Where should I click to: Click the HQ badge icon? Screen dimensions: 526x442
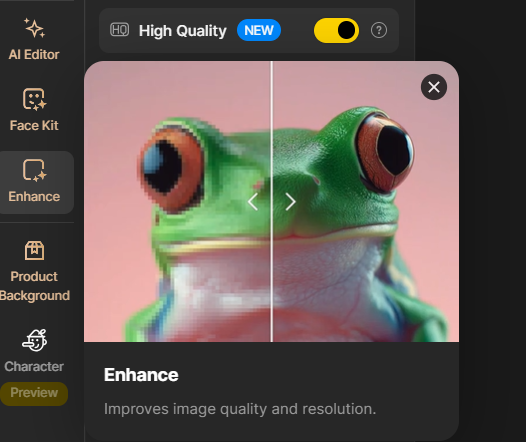click(119, 30)
